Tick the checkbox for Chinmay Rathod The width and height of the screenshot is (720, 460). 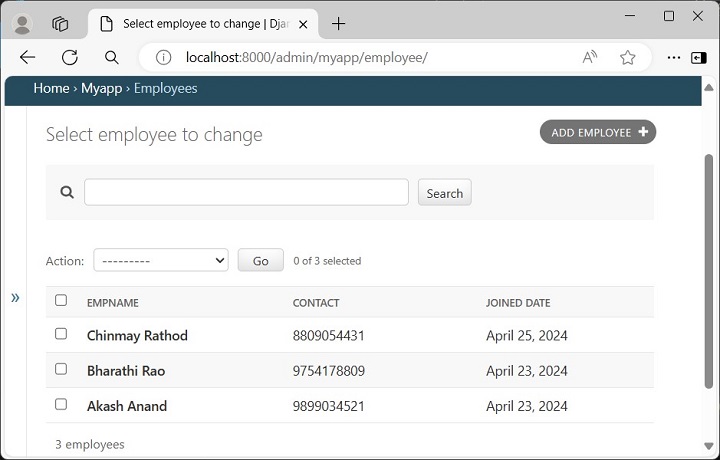(61, 334)
